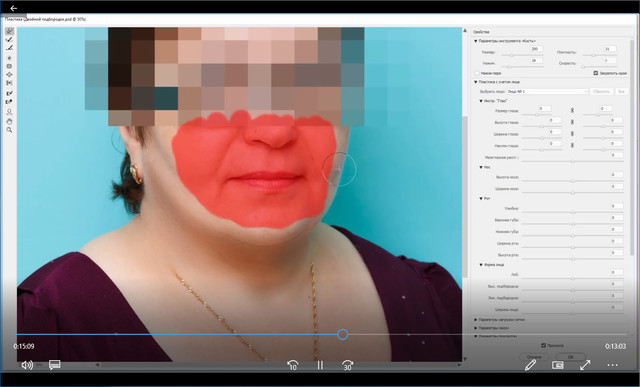Adjust the Улыбка smile slider
This screenshot has height=387, width=640.
pyautogui.click(x=573, y=213)
